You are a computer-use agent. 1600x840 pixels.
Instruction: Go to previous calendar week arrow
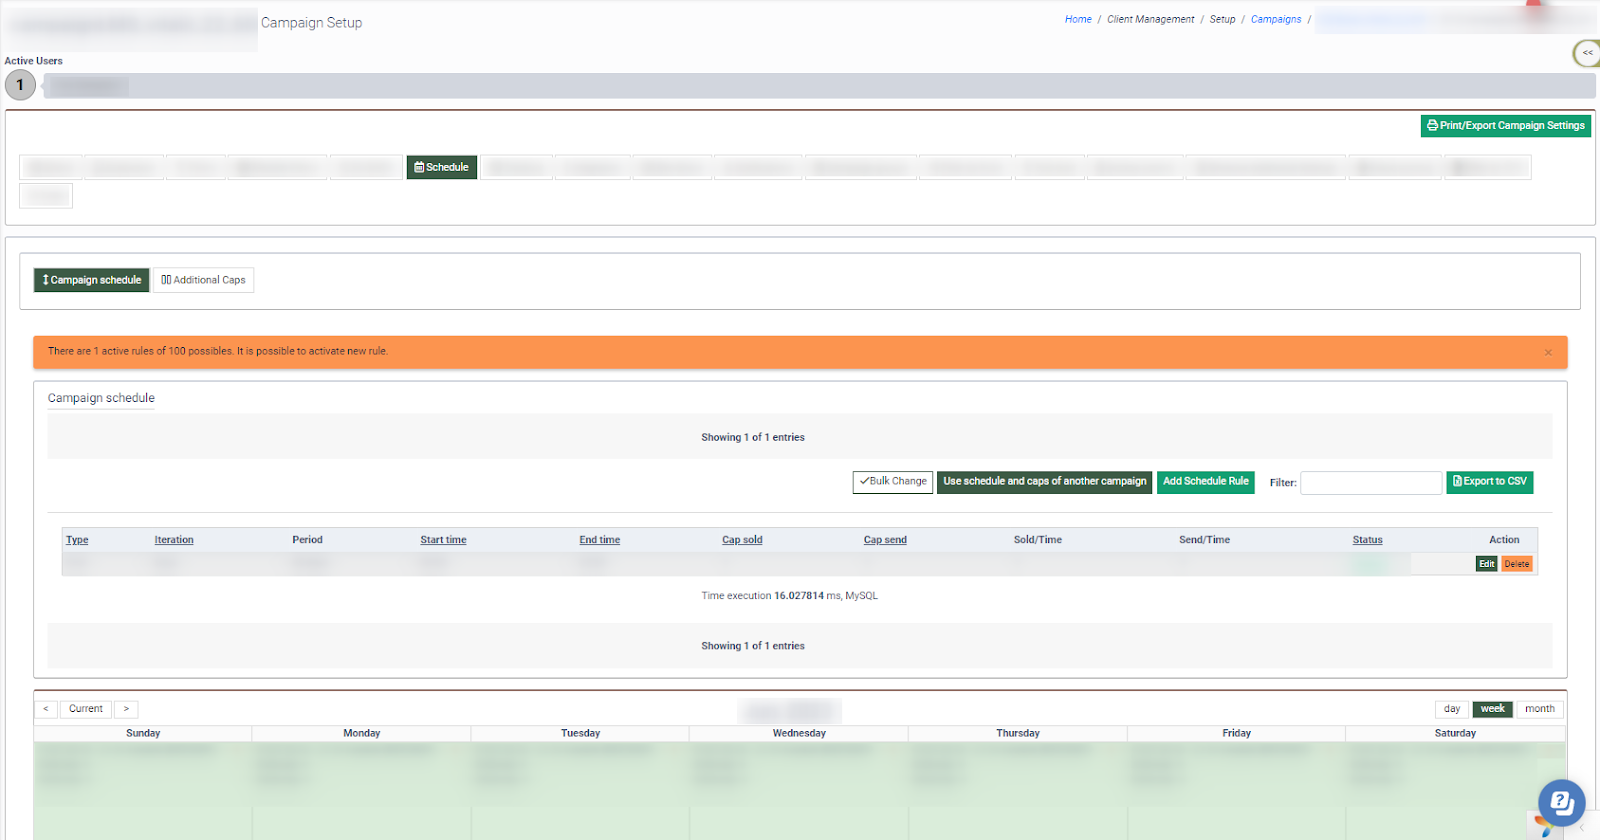(46, 709)
